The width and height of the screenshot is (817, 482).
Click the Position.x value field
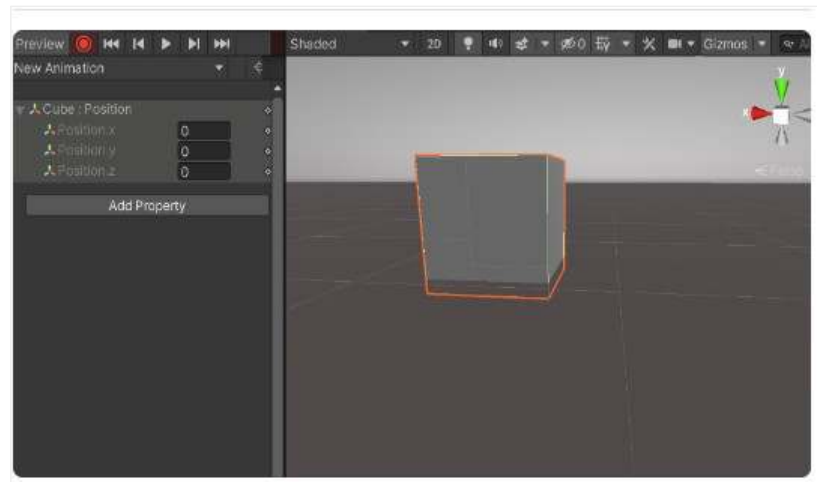204,131
